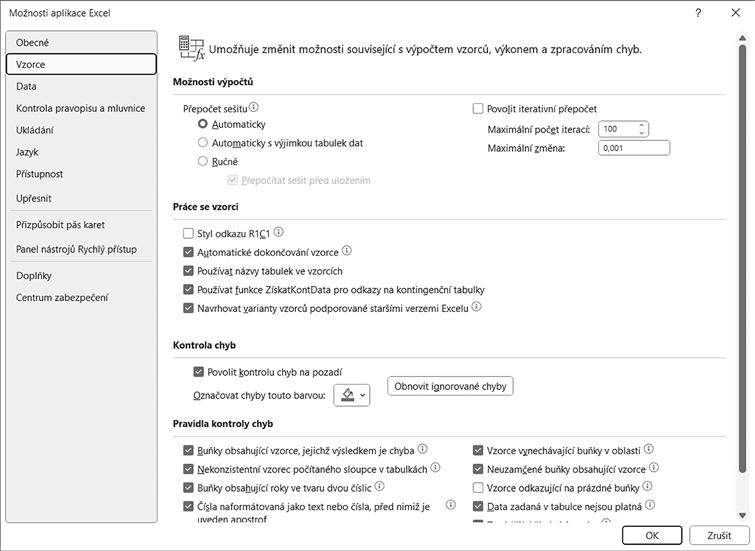Enable the Povolit iterativní přepočet checkbox
The width and height of the screenshot is (755, 551).
pyautogui.click(x=478, y=109)
